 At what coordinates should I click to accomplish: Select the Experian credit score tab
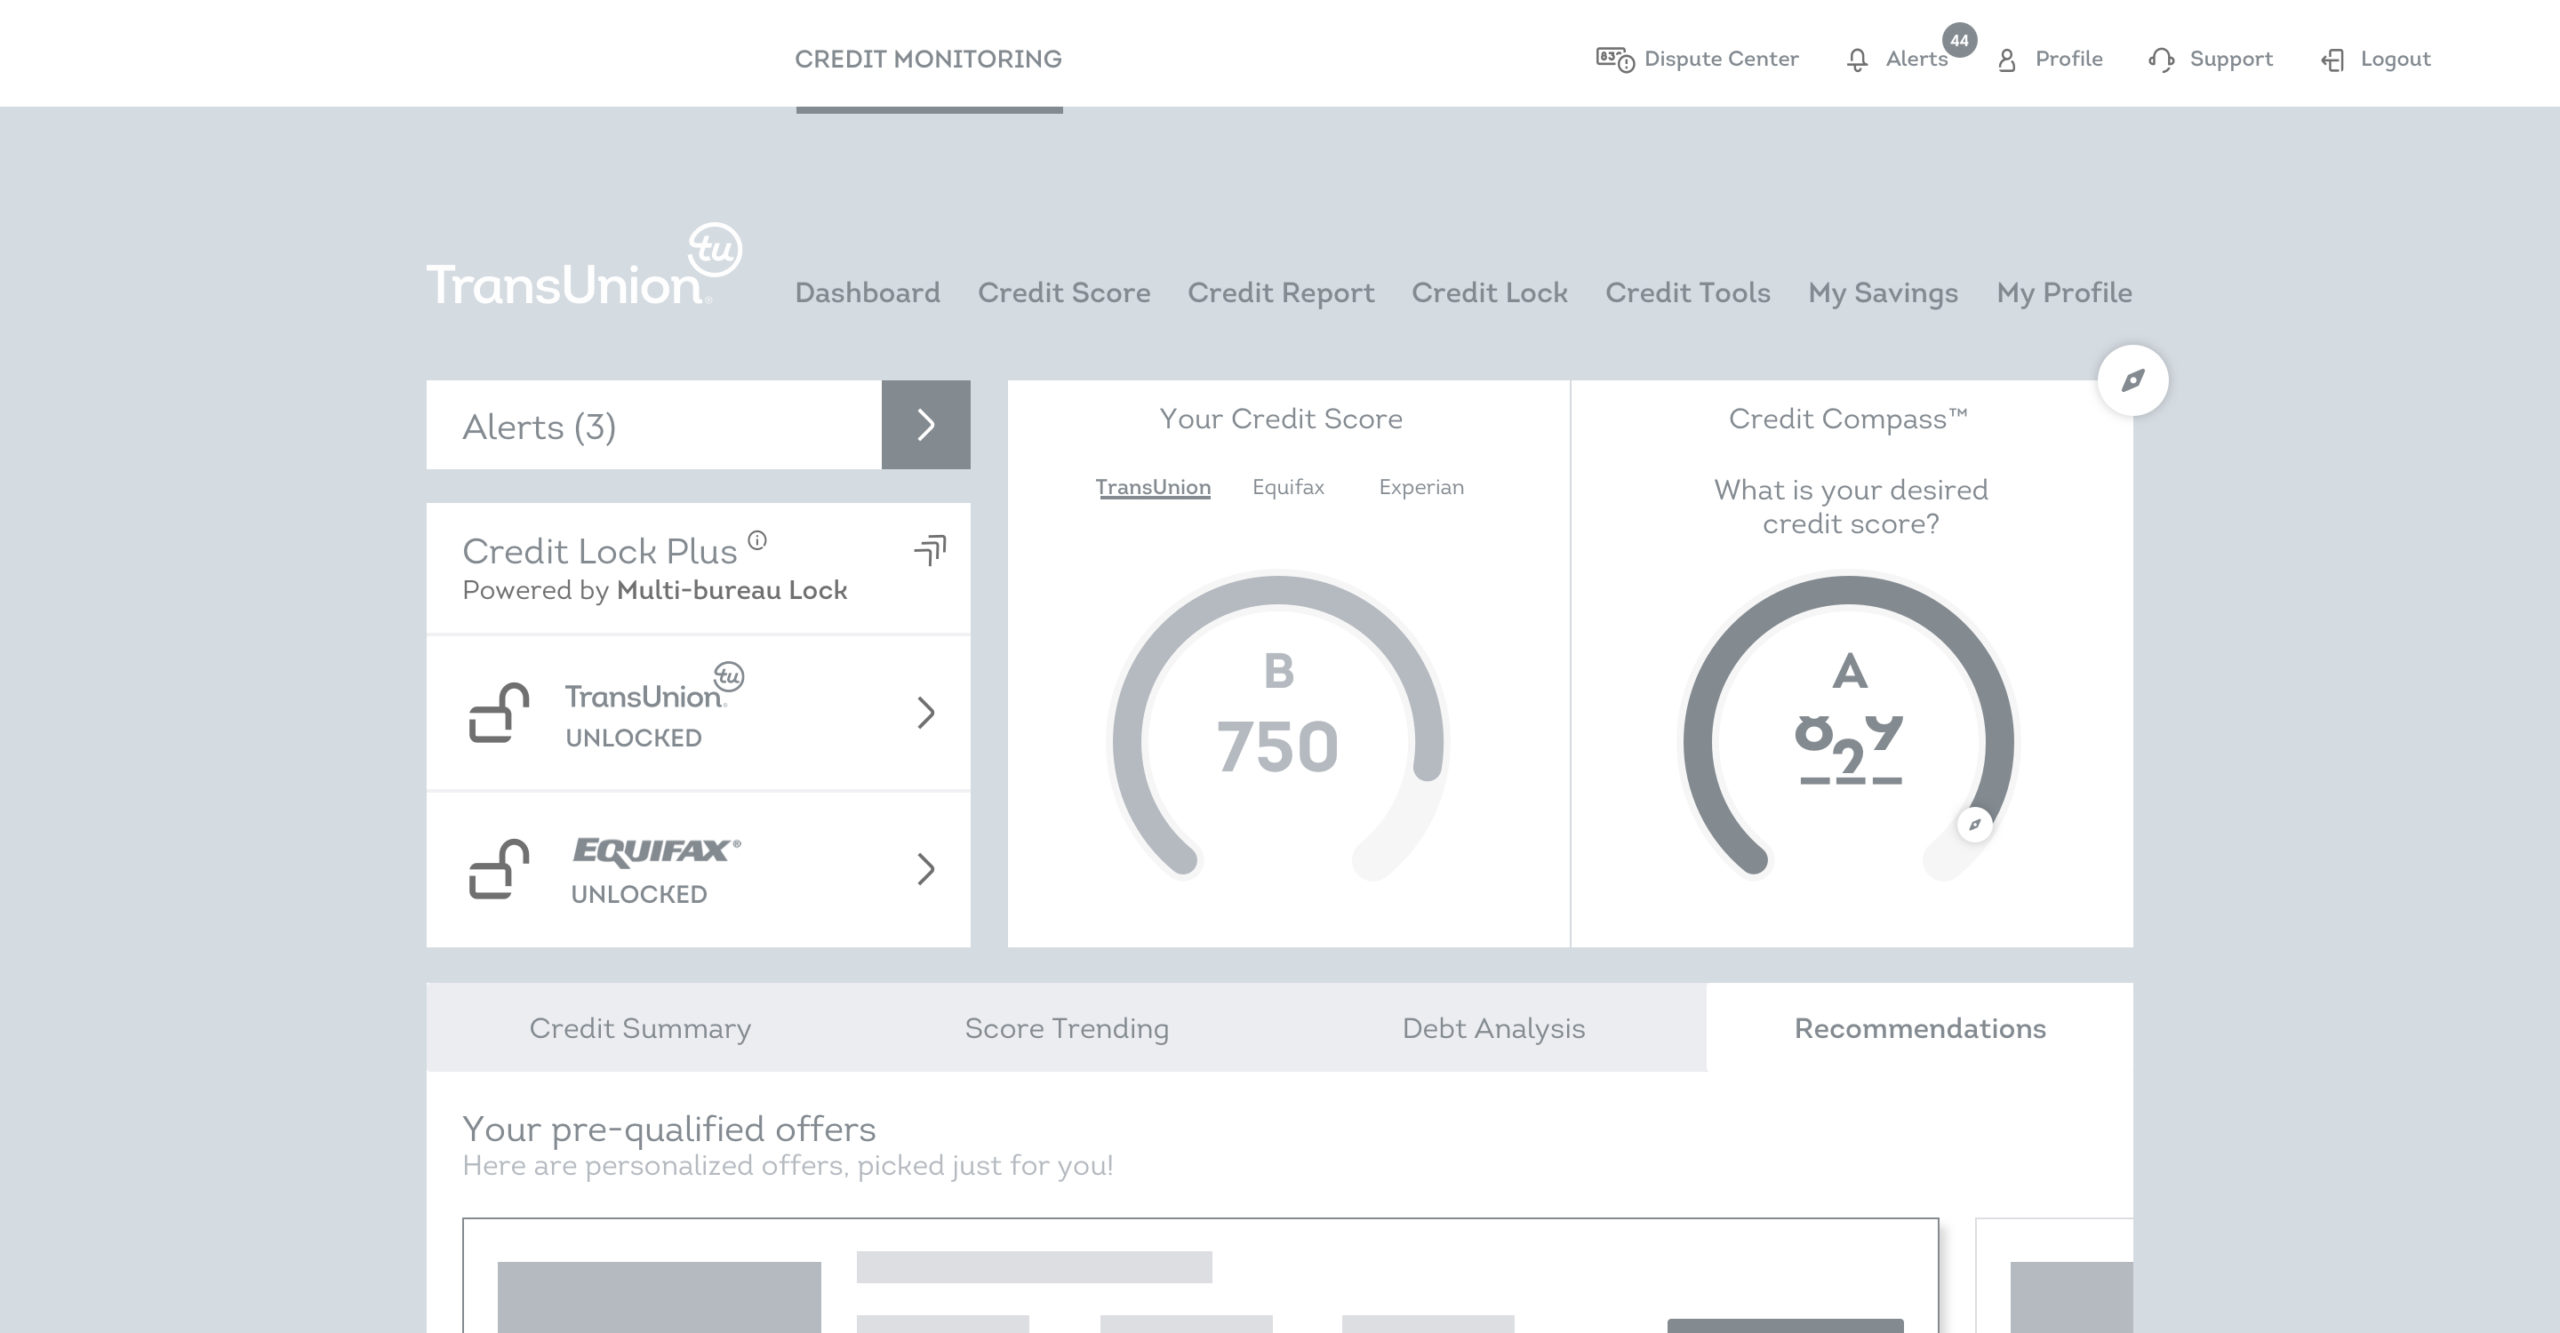pyautogui.click(x=1419, y=488)
